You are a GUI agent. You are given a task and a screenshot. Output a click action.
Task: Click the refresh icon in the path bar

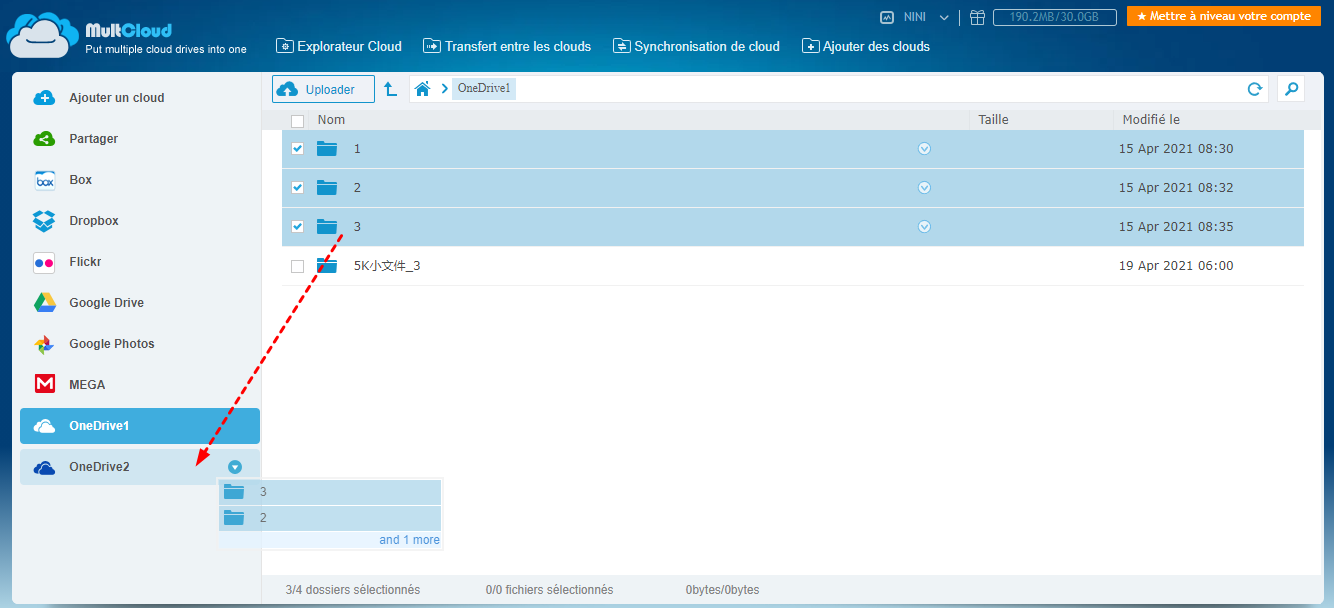(x=1254, y=89)
